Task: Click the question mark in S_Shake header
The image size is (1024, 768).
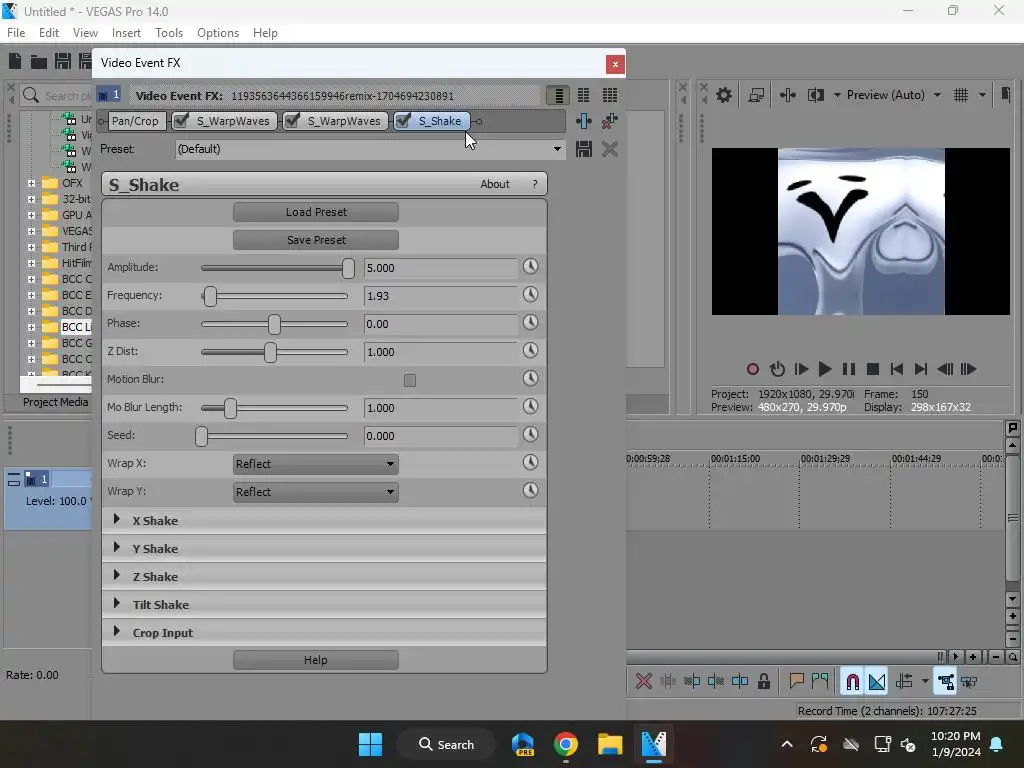Action: [x=535, y=184]
